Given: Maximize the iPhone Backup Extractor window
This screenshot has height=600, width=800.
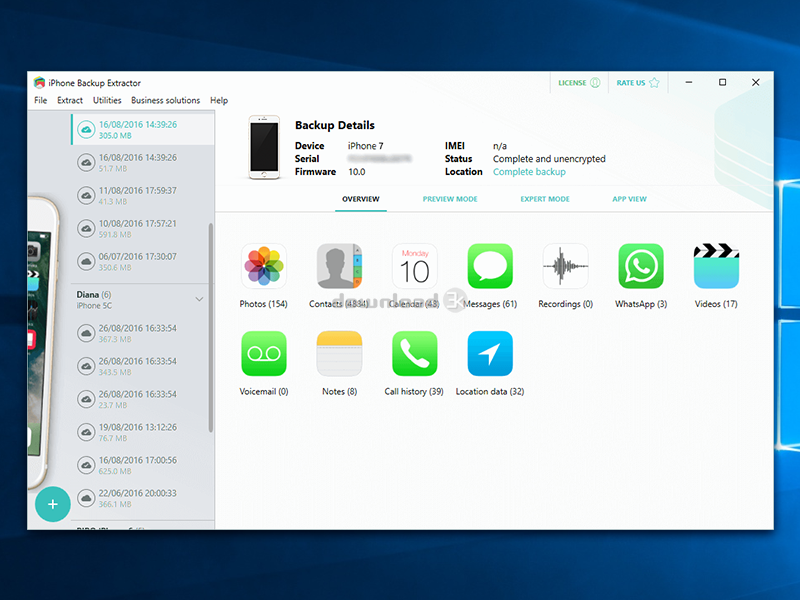Looking at the screenshot, I should coord(722,82).
